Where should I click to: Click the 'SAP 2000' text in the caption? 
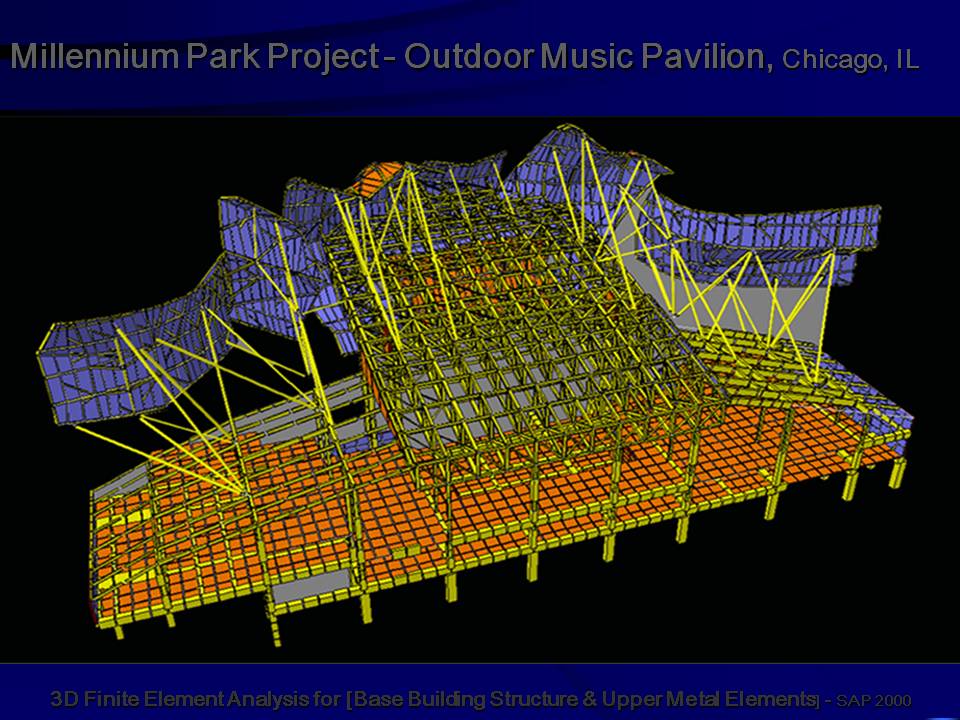[874, 700]
